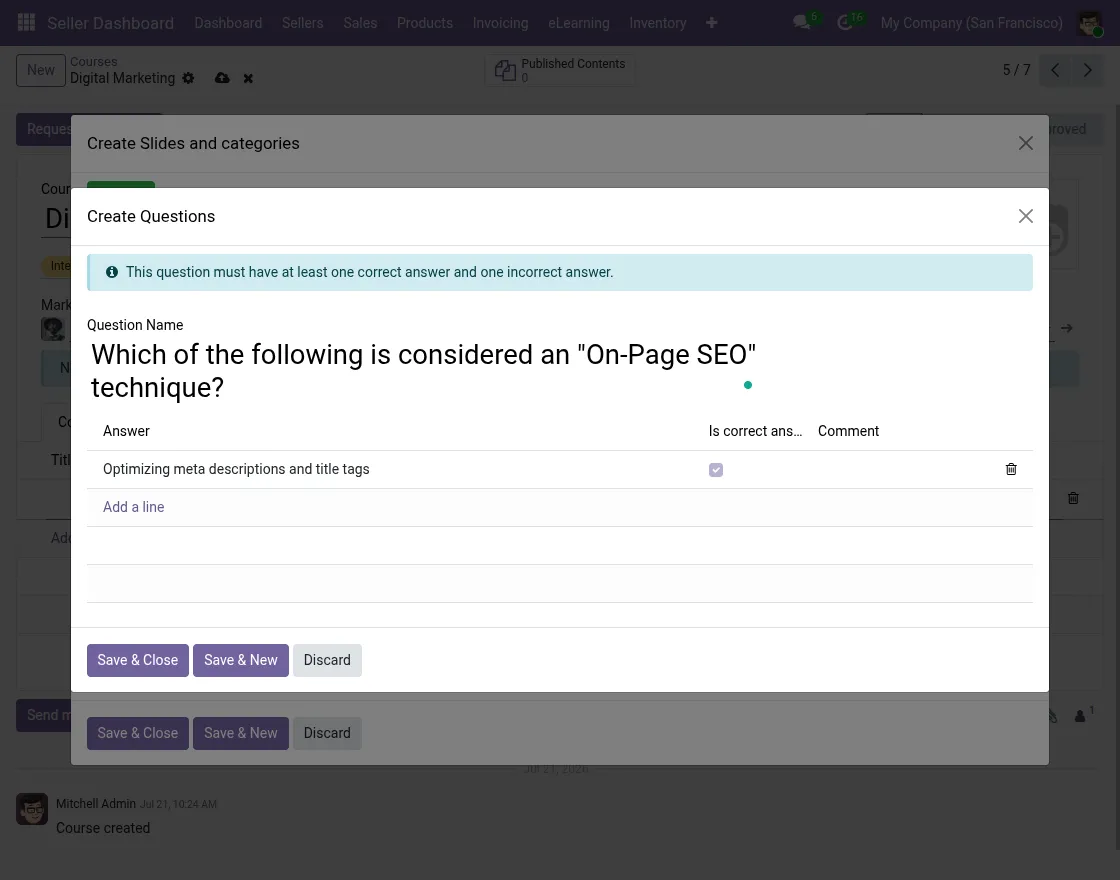The width and height of the screenshot is (1120, 880).
Task: Click the followers person icon in chatter
Action: point(1080,716)
